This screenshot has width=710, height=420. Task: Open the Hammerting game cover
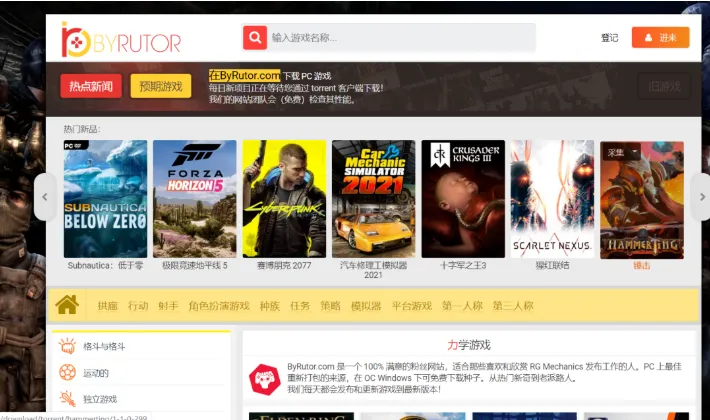pos(642,200)
